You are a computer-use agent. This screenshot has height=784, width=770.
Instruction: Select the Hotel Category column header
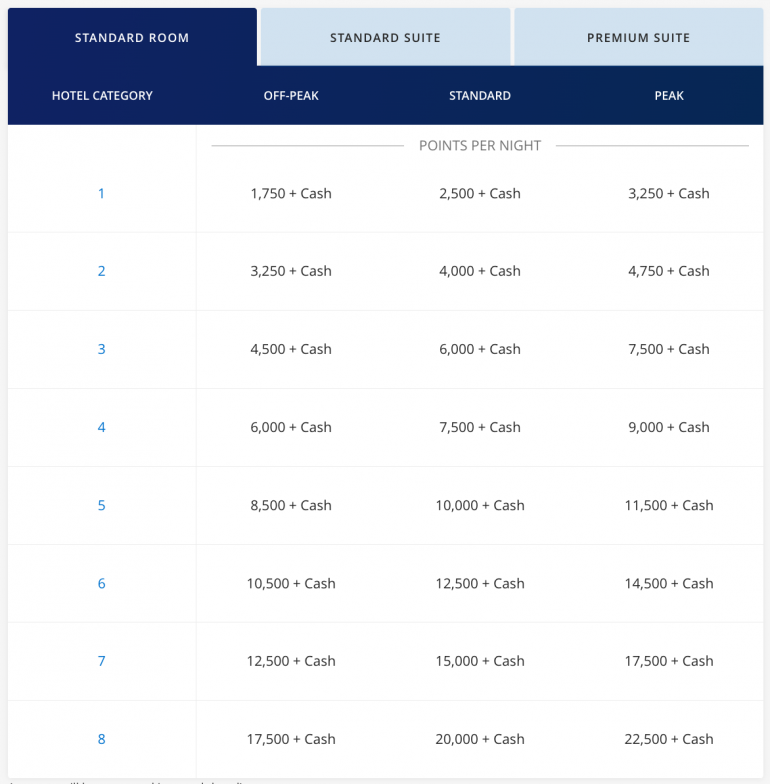[102, 96]
